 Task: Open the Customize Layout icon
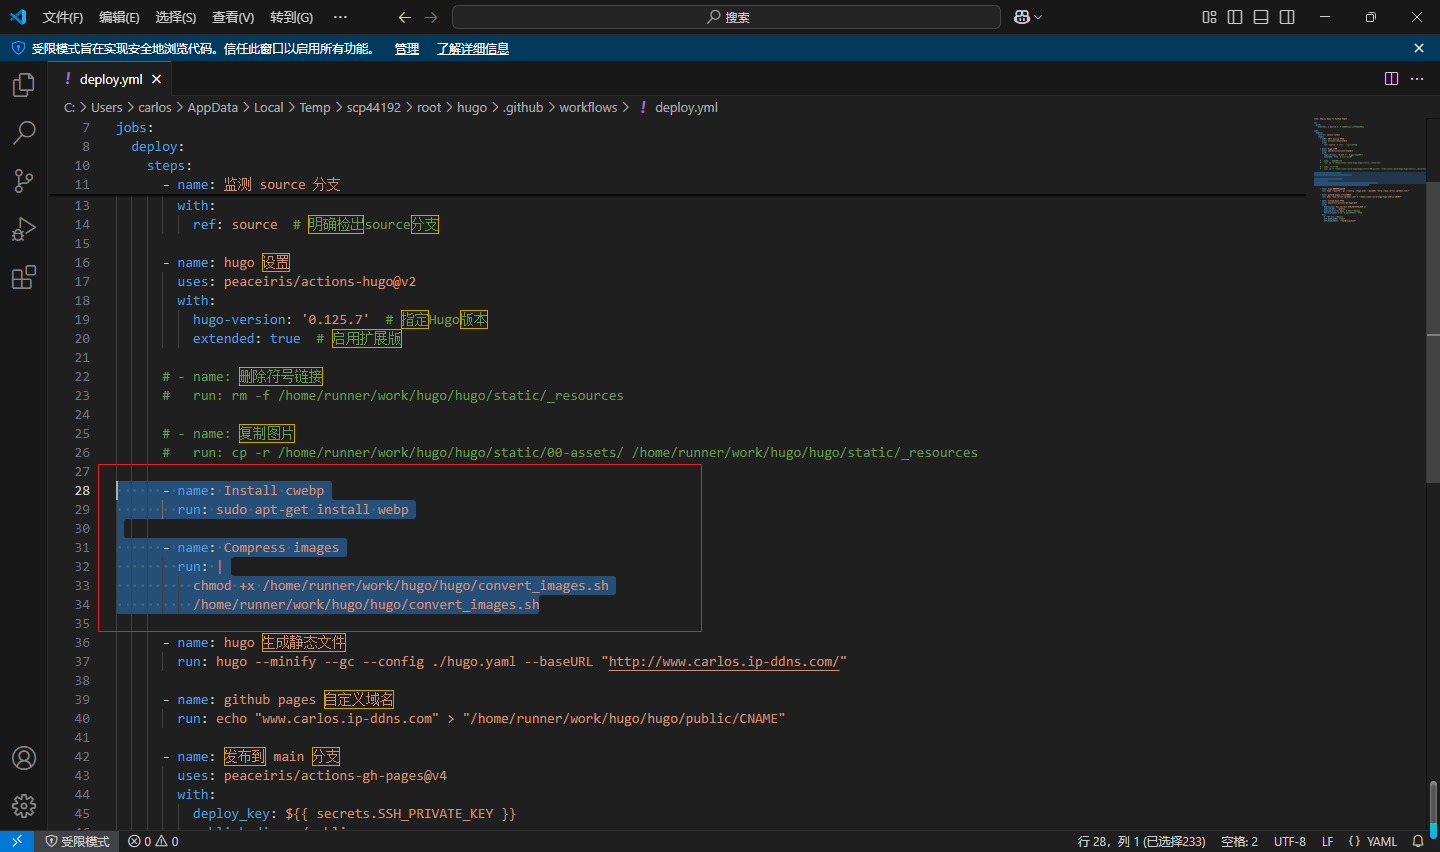1209,17
